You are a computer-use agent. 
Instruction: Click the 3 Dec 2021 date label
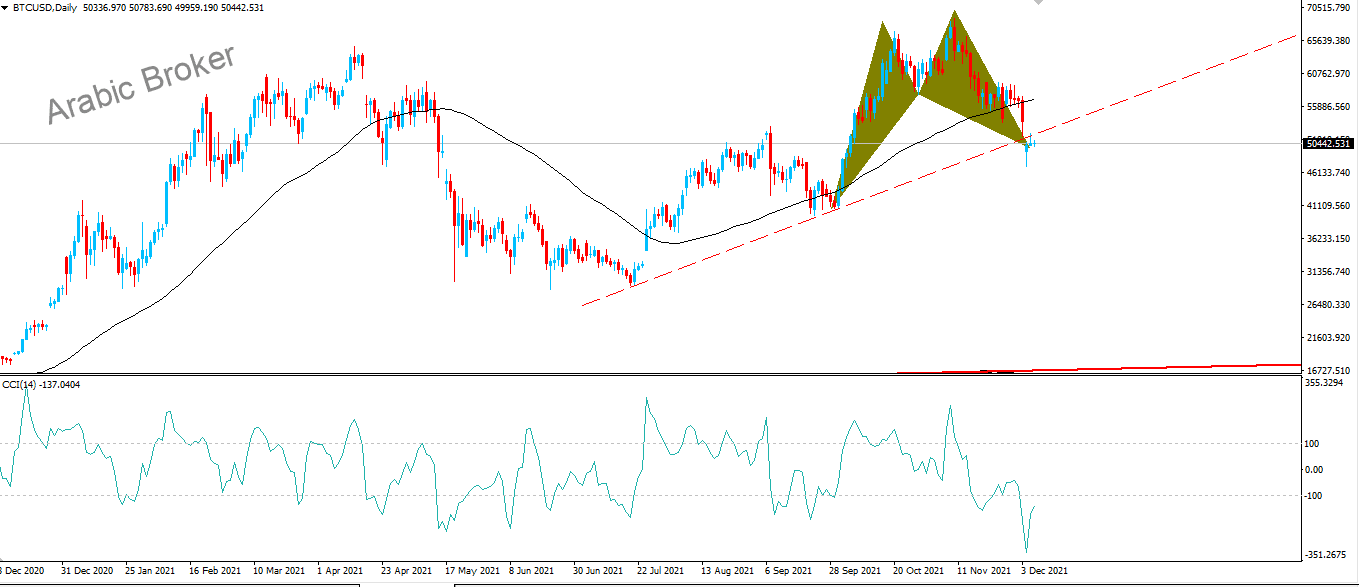pos(1044,570)
